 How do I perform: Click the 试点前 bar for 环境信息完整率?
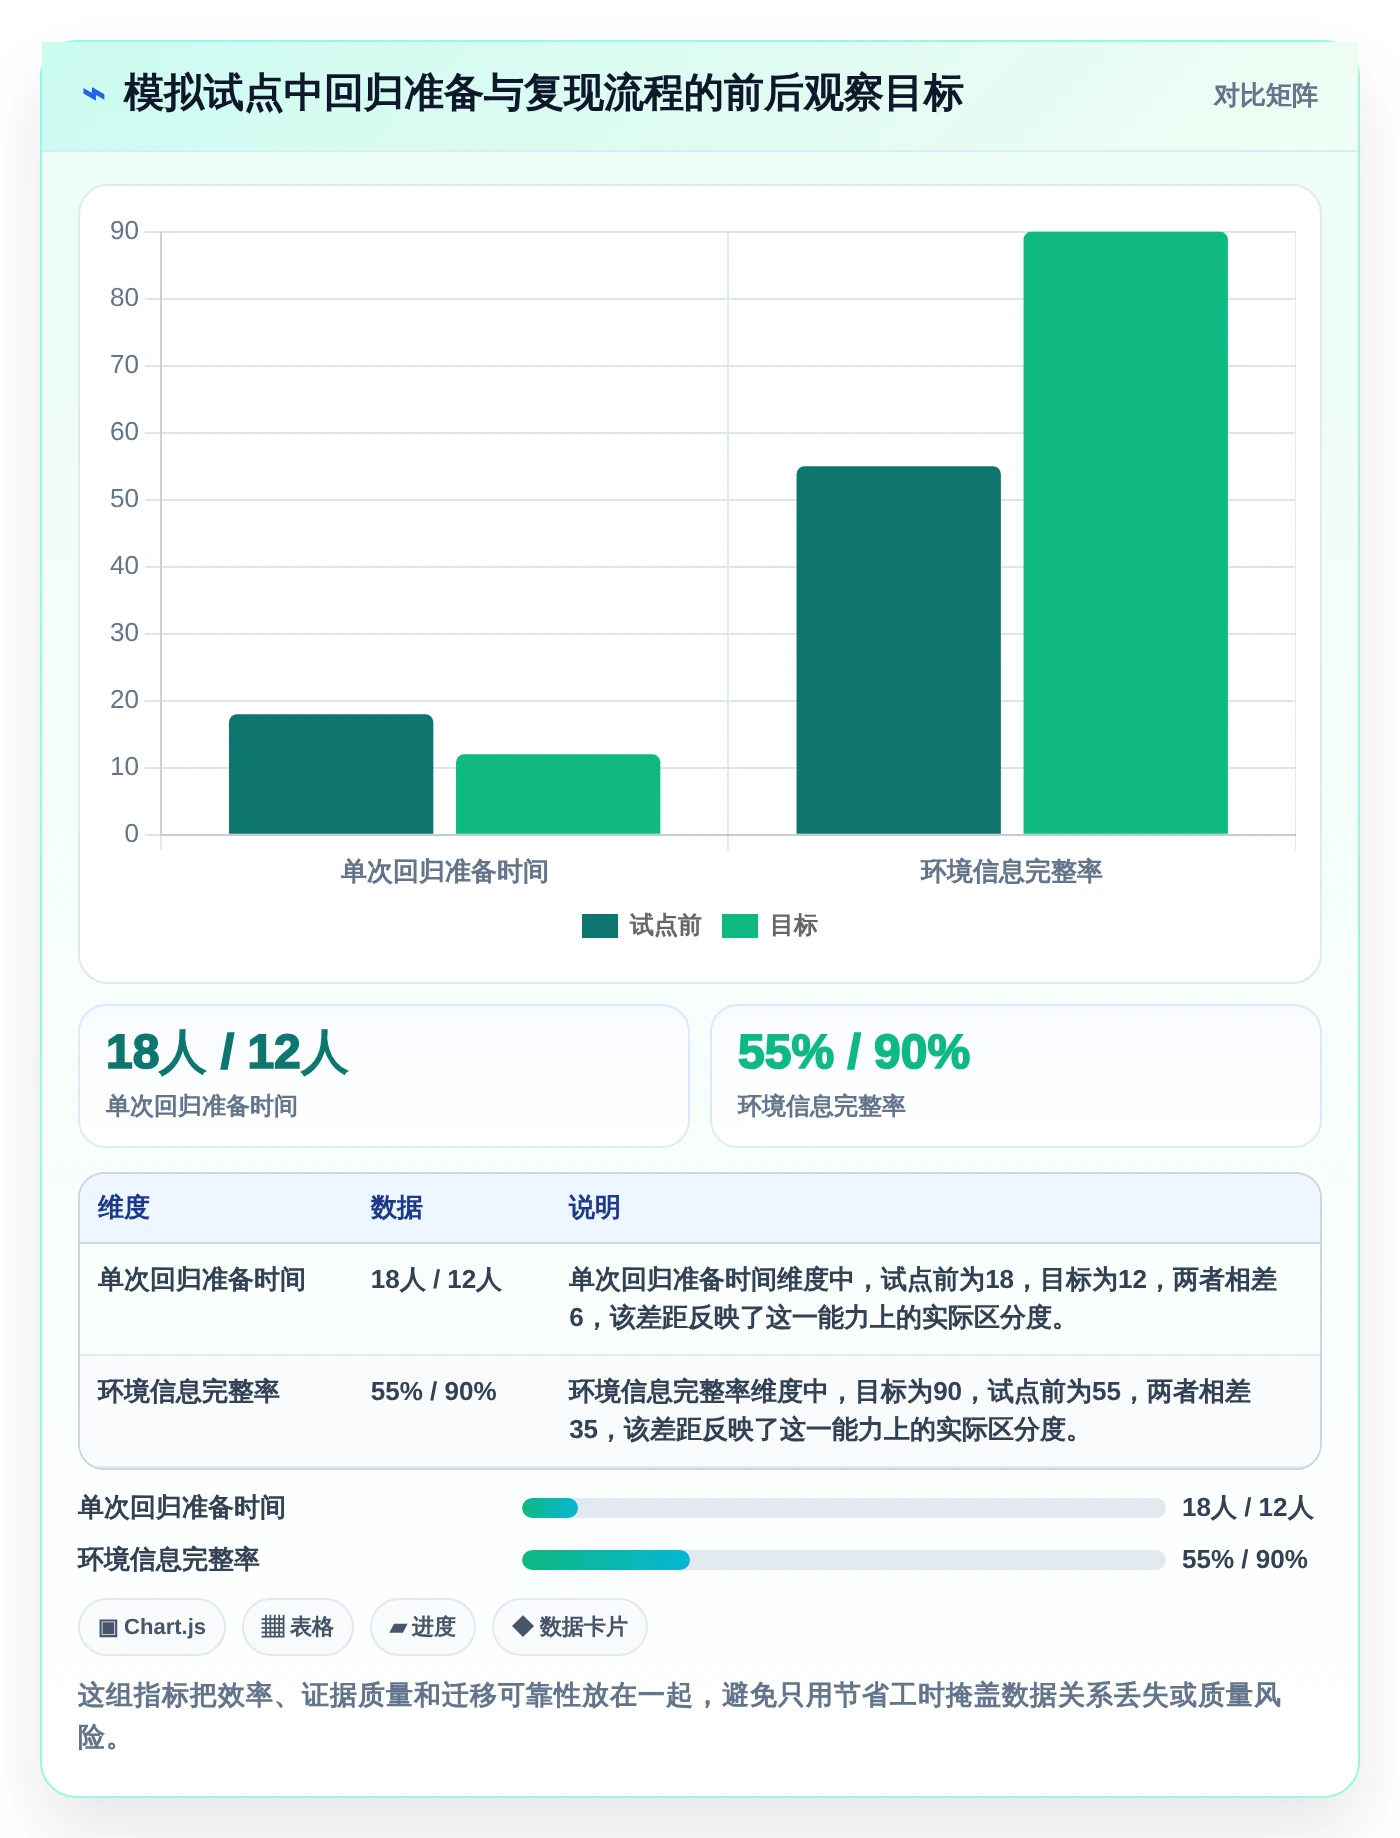click(x=898, y=650)
